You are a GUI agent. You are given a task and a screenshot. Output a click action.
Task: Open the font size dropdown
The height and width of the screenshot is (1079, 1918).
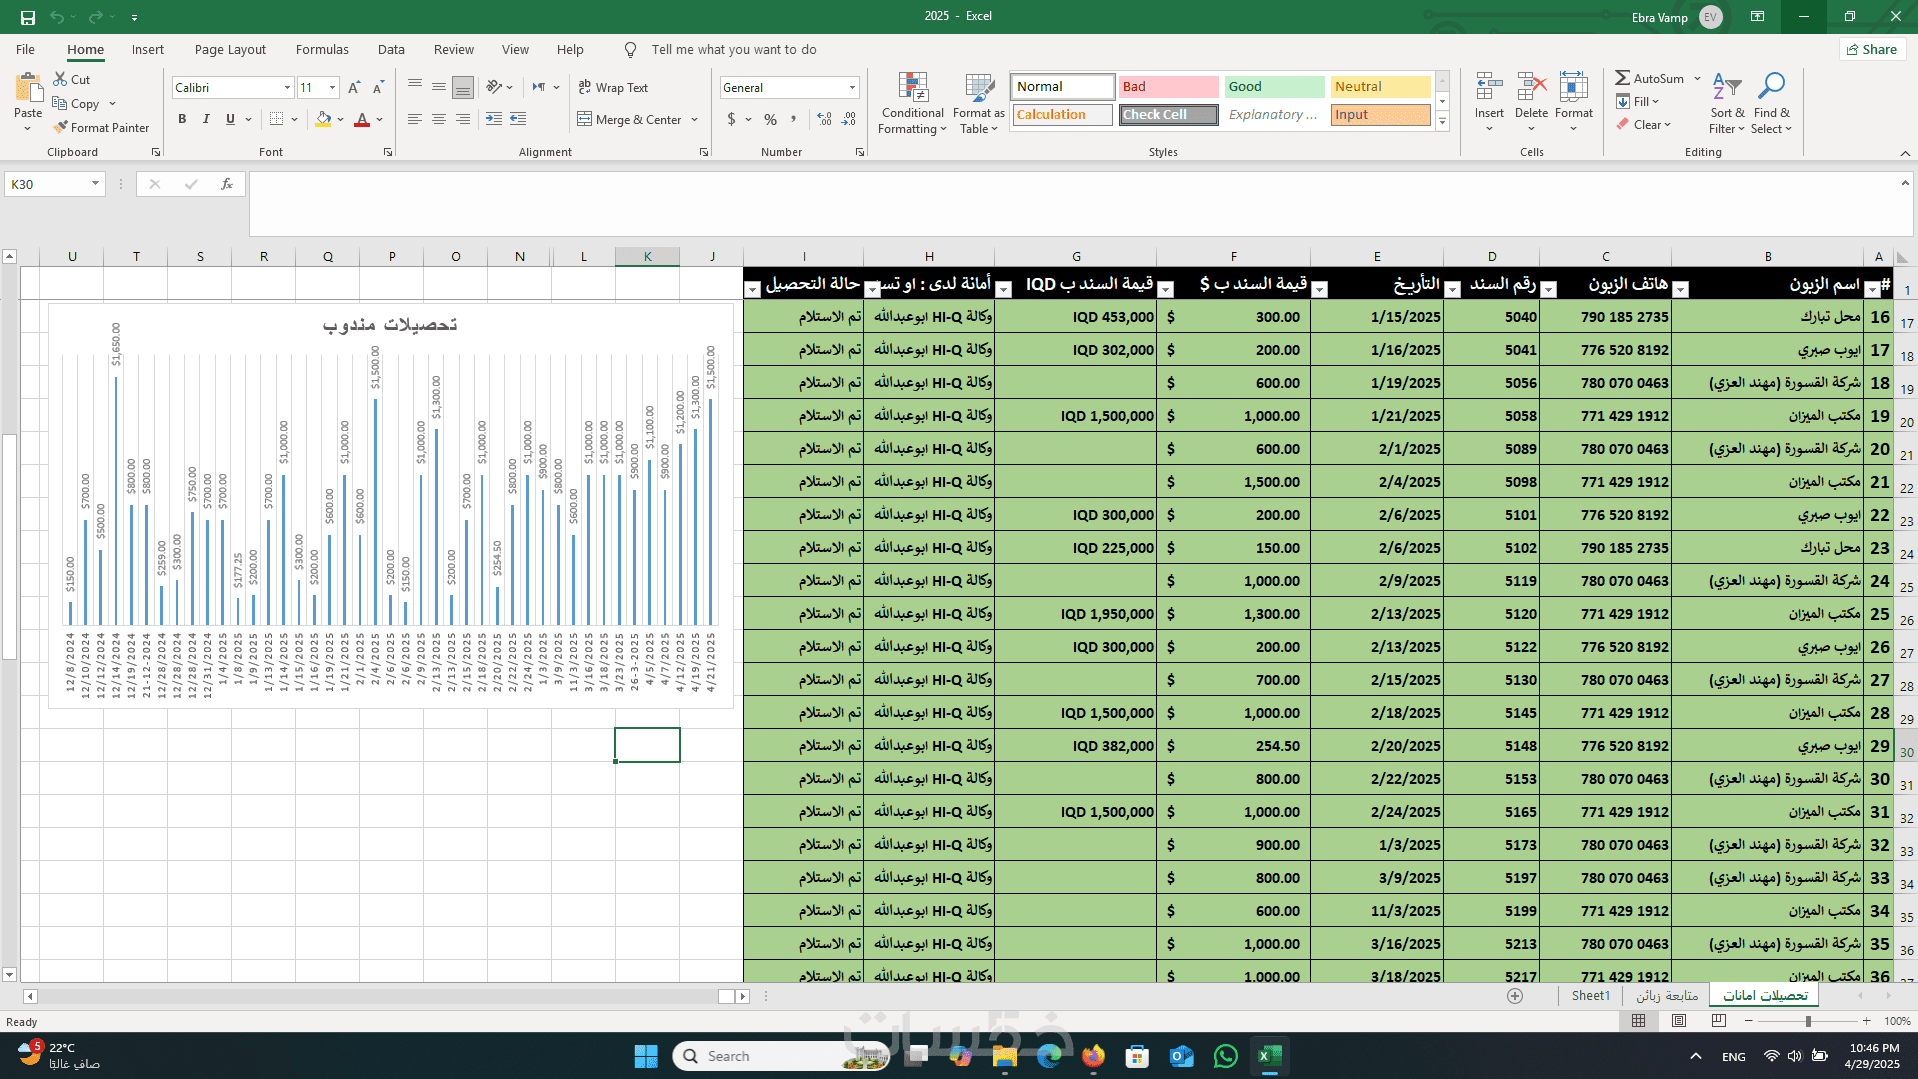point(332,88)
